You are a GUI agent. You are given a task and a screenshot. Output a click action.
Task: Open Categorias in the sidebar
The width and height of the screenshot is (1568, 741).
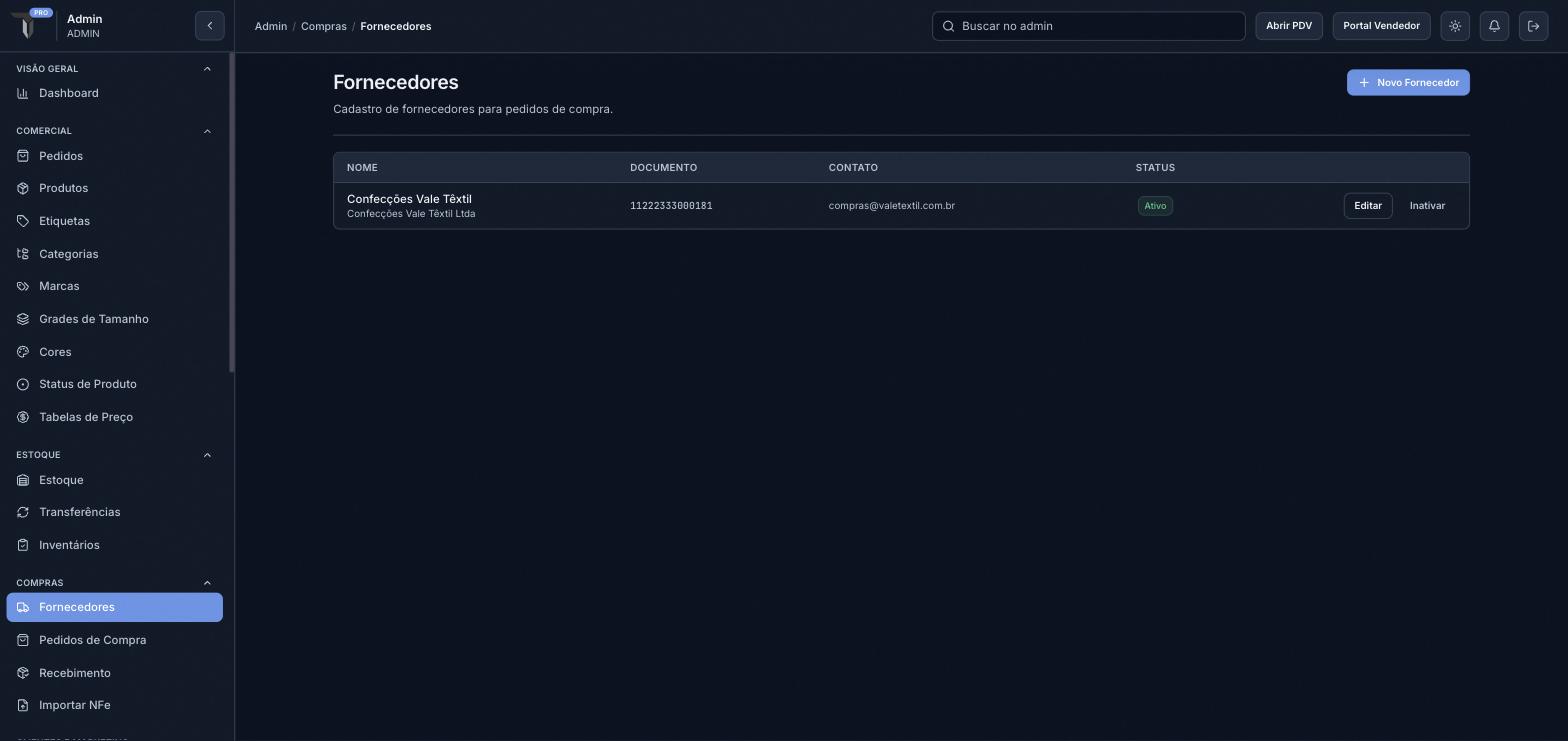[114, 254]
